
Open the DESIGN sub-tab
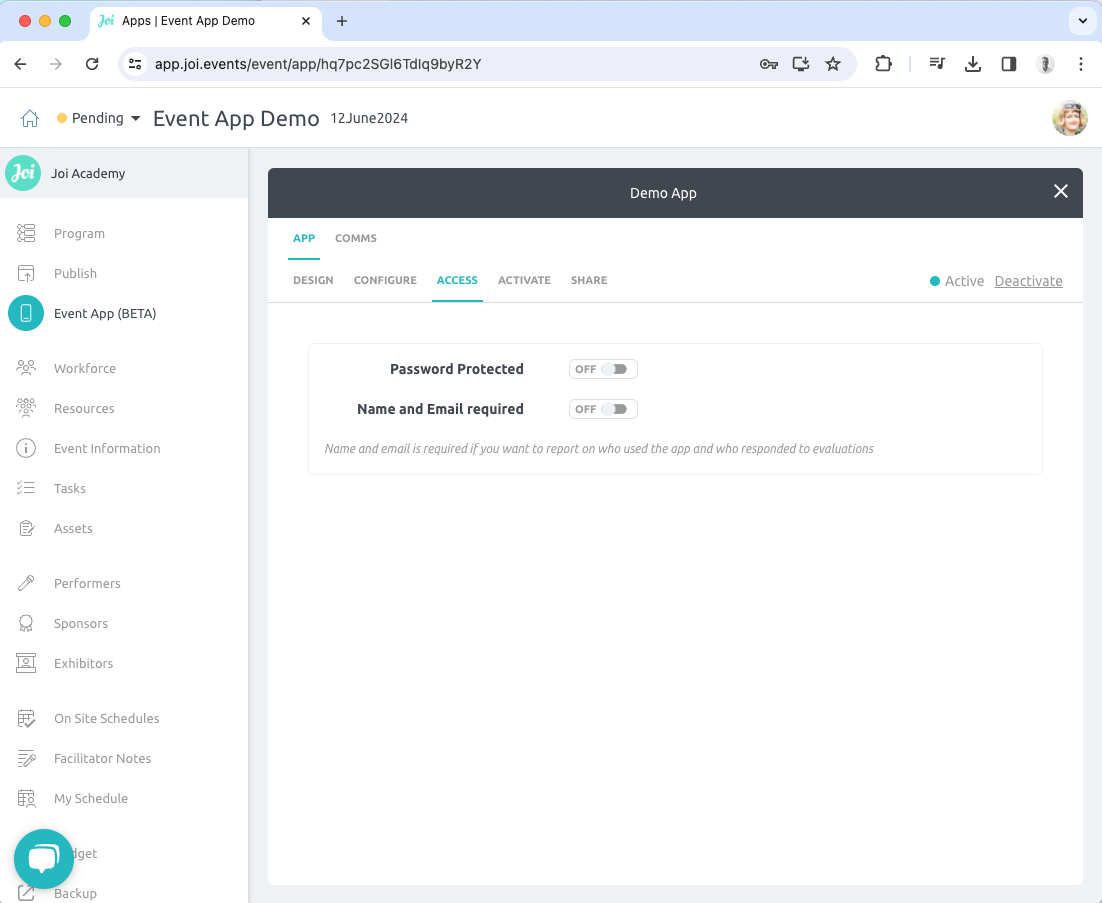[313, 280]
